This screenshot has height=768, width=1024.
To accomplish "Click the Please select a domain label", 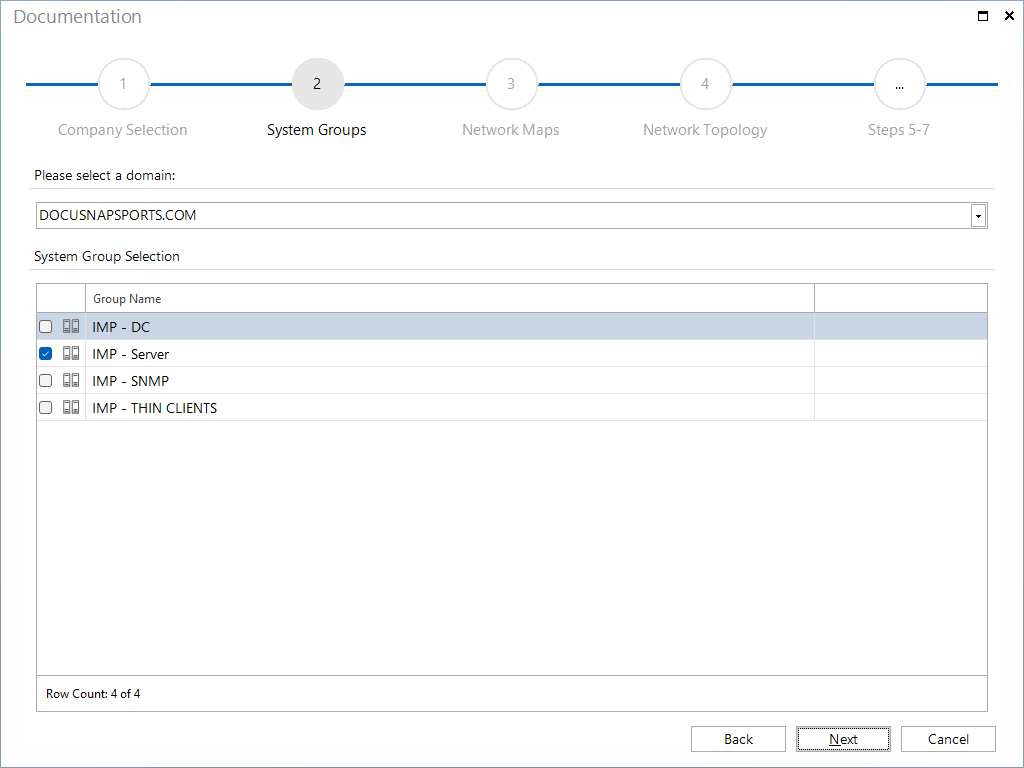I will [x=104, y=175].
